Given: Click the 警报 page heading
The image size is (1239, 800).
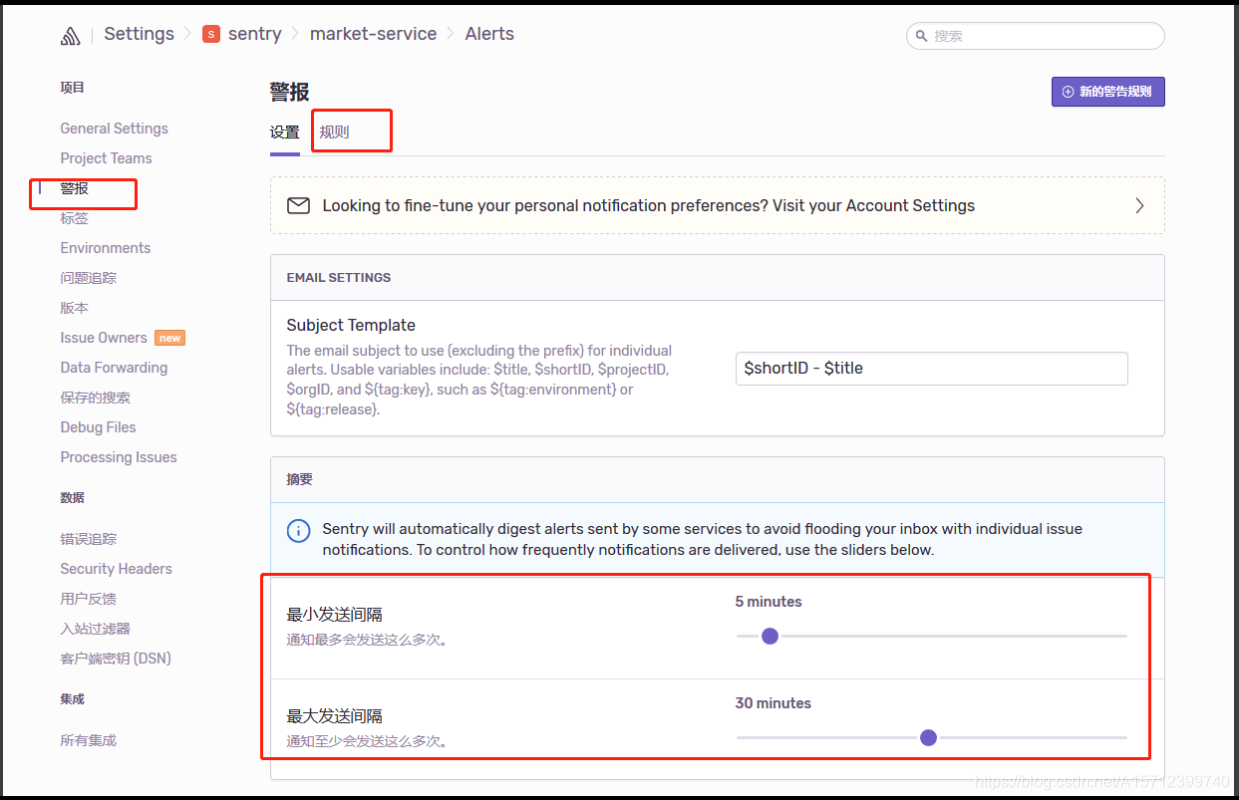Looking at the screenshot, I should pyautogui.click(x=290, y=93).
